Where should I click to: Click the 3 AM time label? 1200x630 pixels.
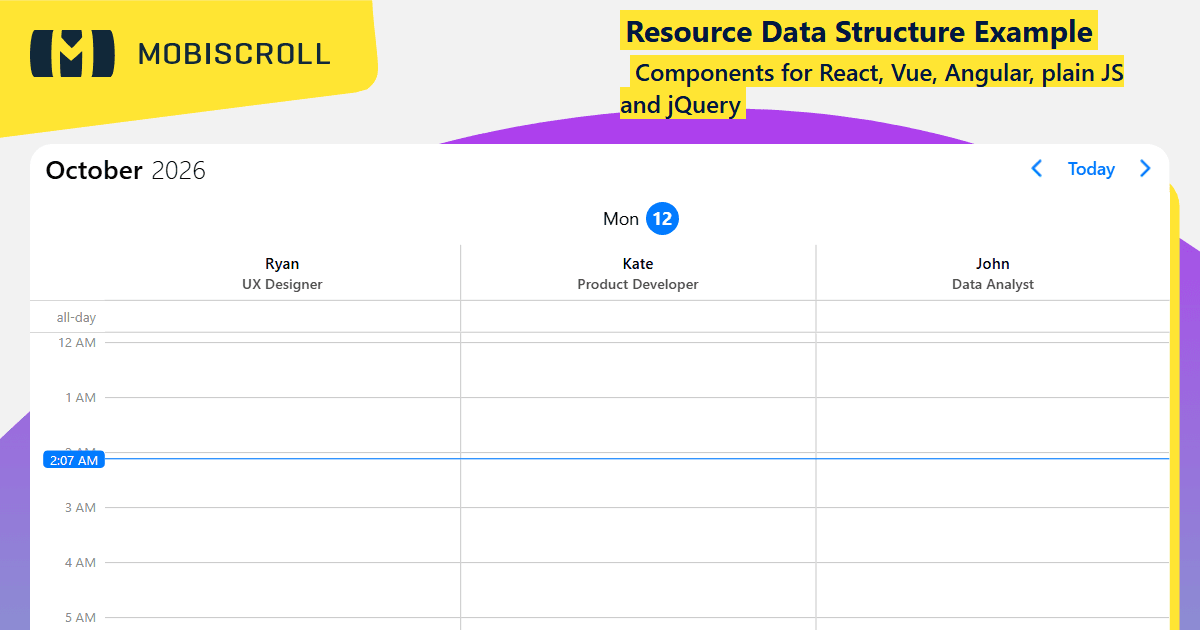(x=80, y=508)
